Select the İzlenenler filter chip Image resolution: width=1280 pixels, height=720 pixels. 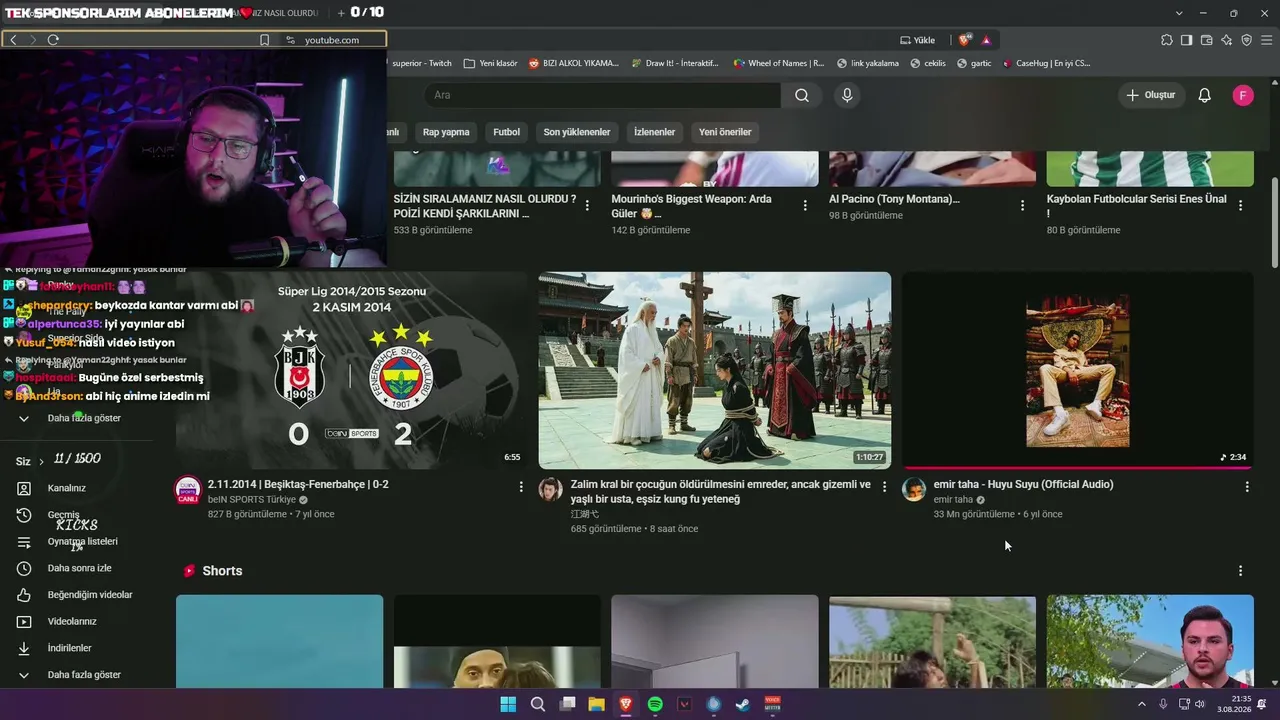654,132
